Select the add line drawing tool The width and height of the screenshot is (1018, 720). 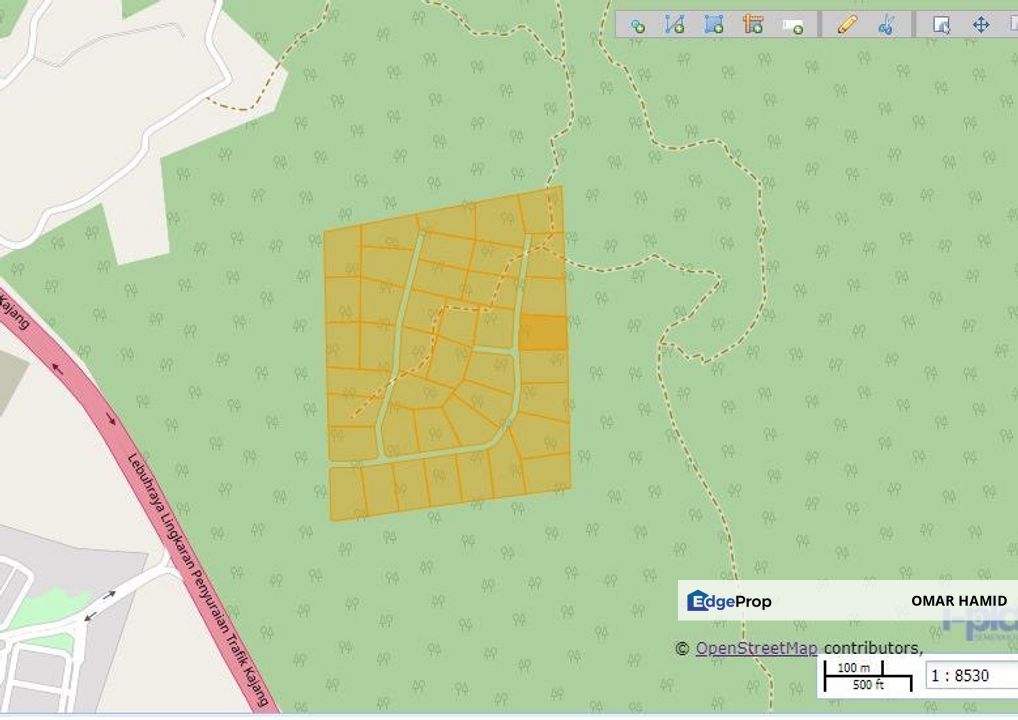(675, 25)
